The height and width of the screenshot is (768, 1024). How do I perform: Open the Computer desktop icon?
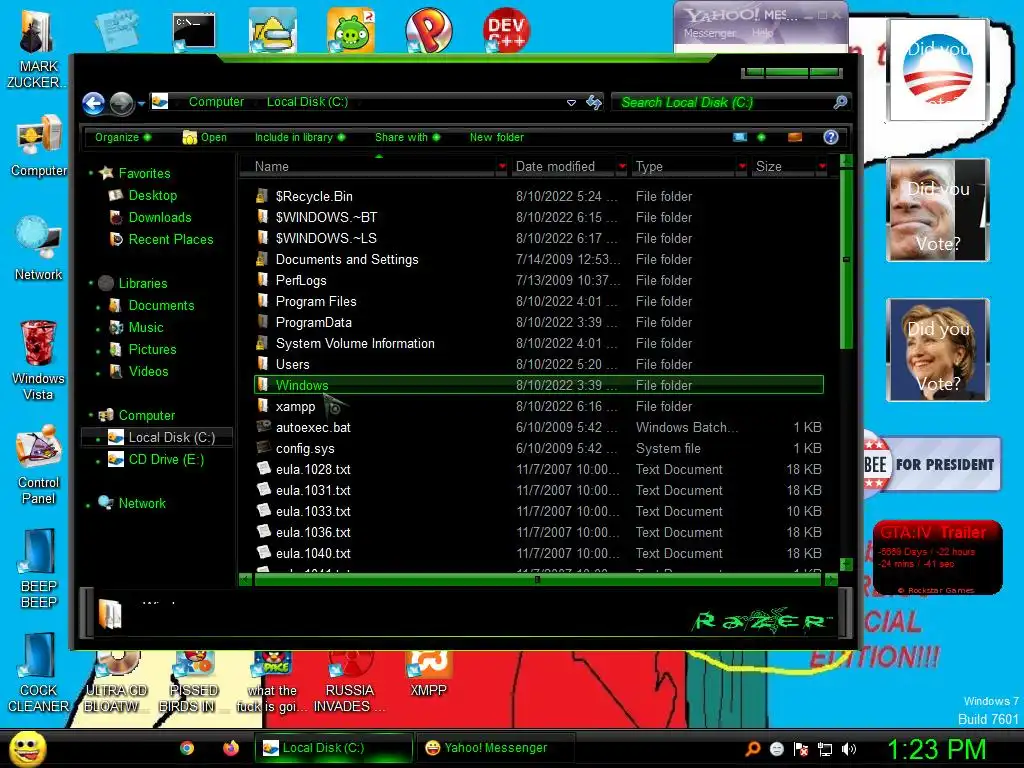tap(39, 146)
